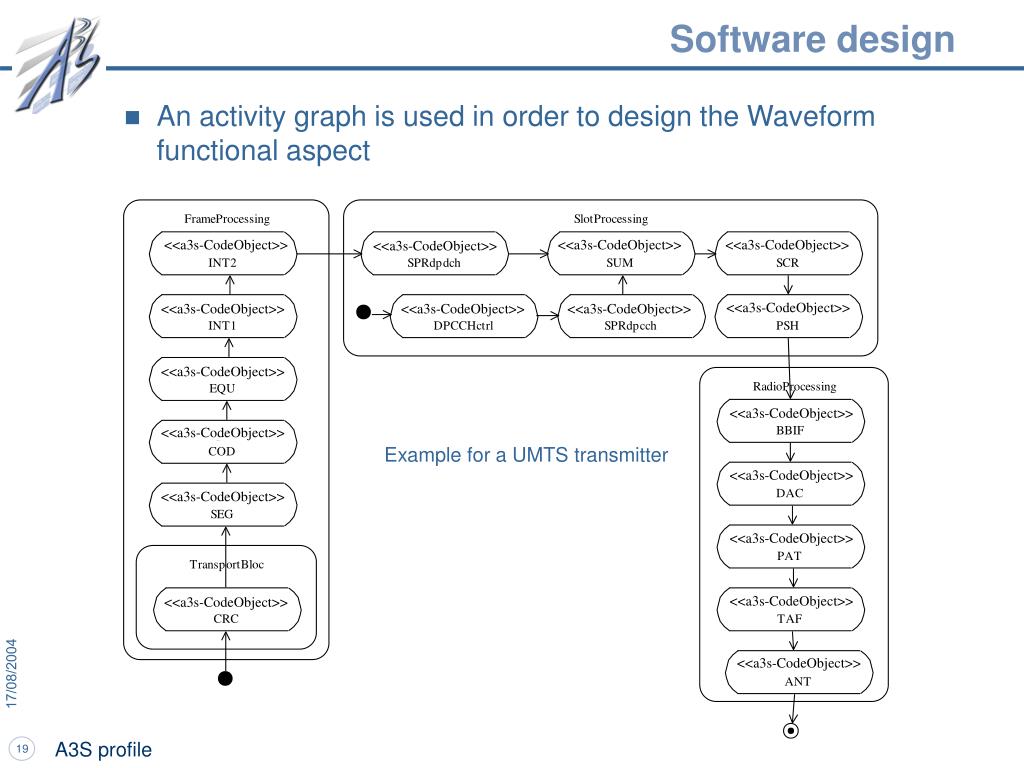Select the COD code object node
Image resolution: width=1024 pixels, height=768 pixels.
click(223, 442)
